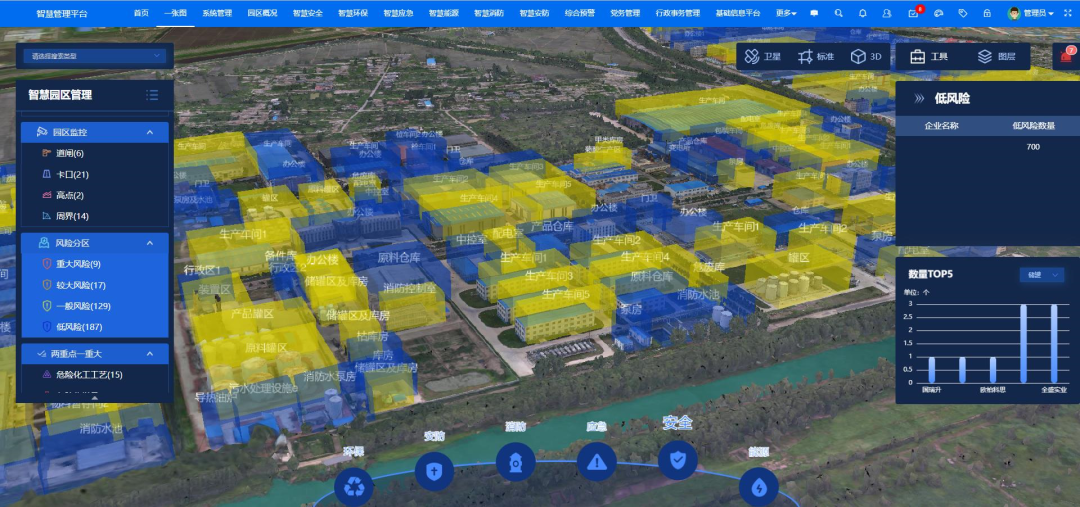This screenshot has width=1080, height=507.
Task: Click the 道闸 gate icon
Action: pyautogui.click(x=47, y=153)
